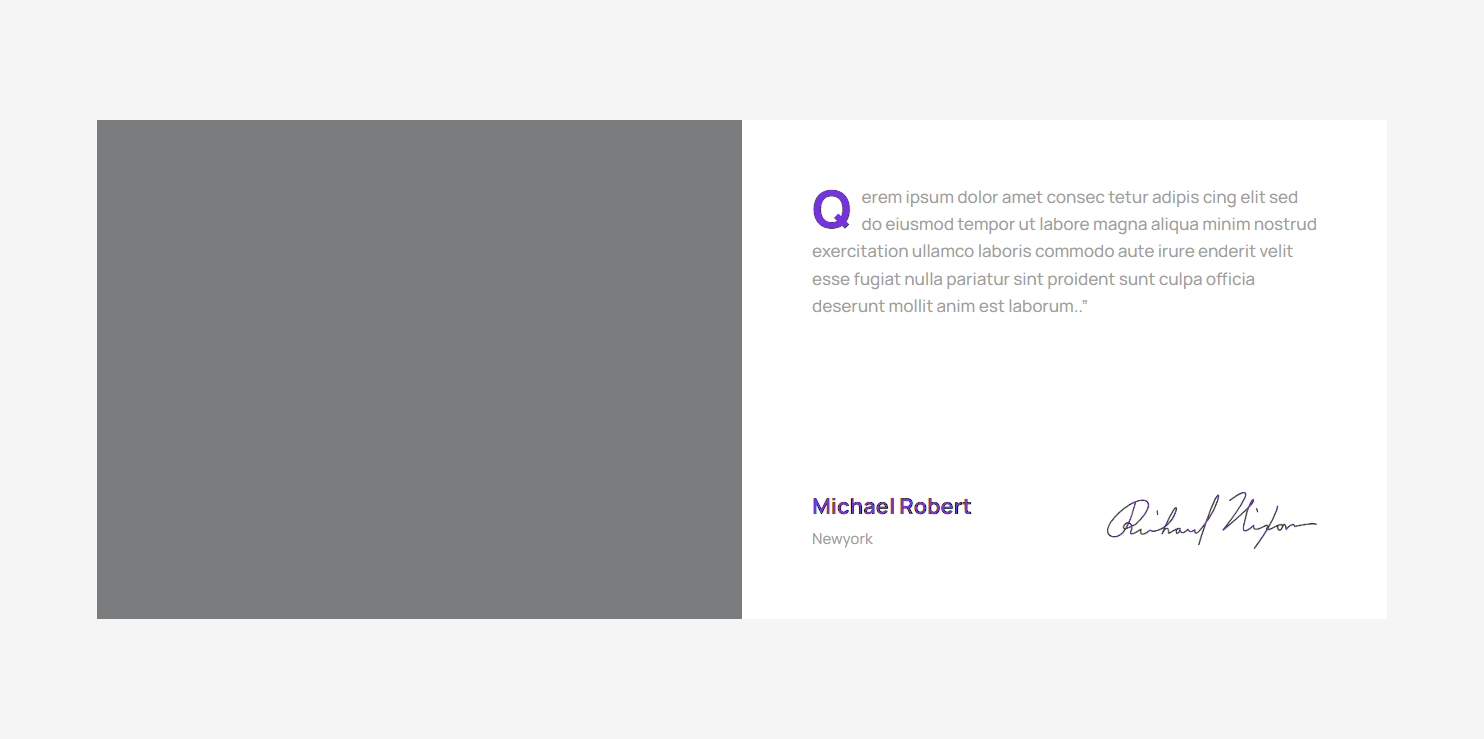The height and width of the screenshot is (739, 1484).
Task: Click the Newyork location label
Action: click(x=842, y=539)
